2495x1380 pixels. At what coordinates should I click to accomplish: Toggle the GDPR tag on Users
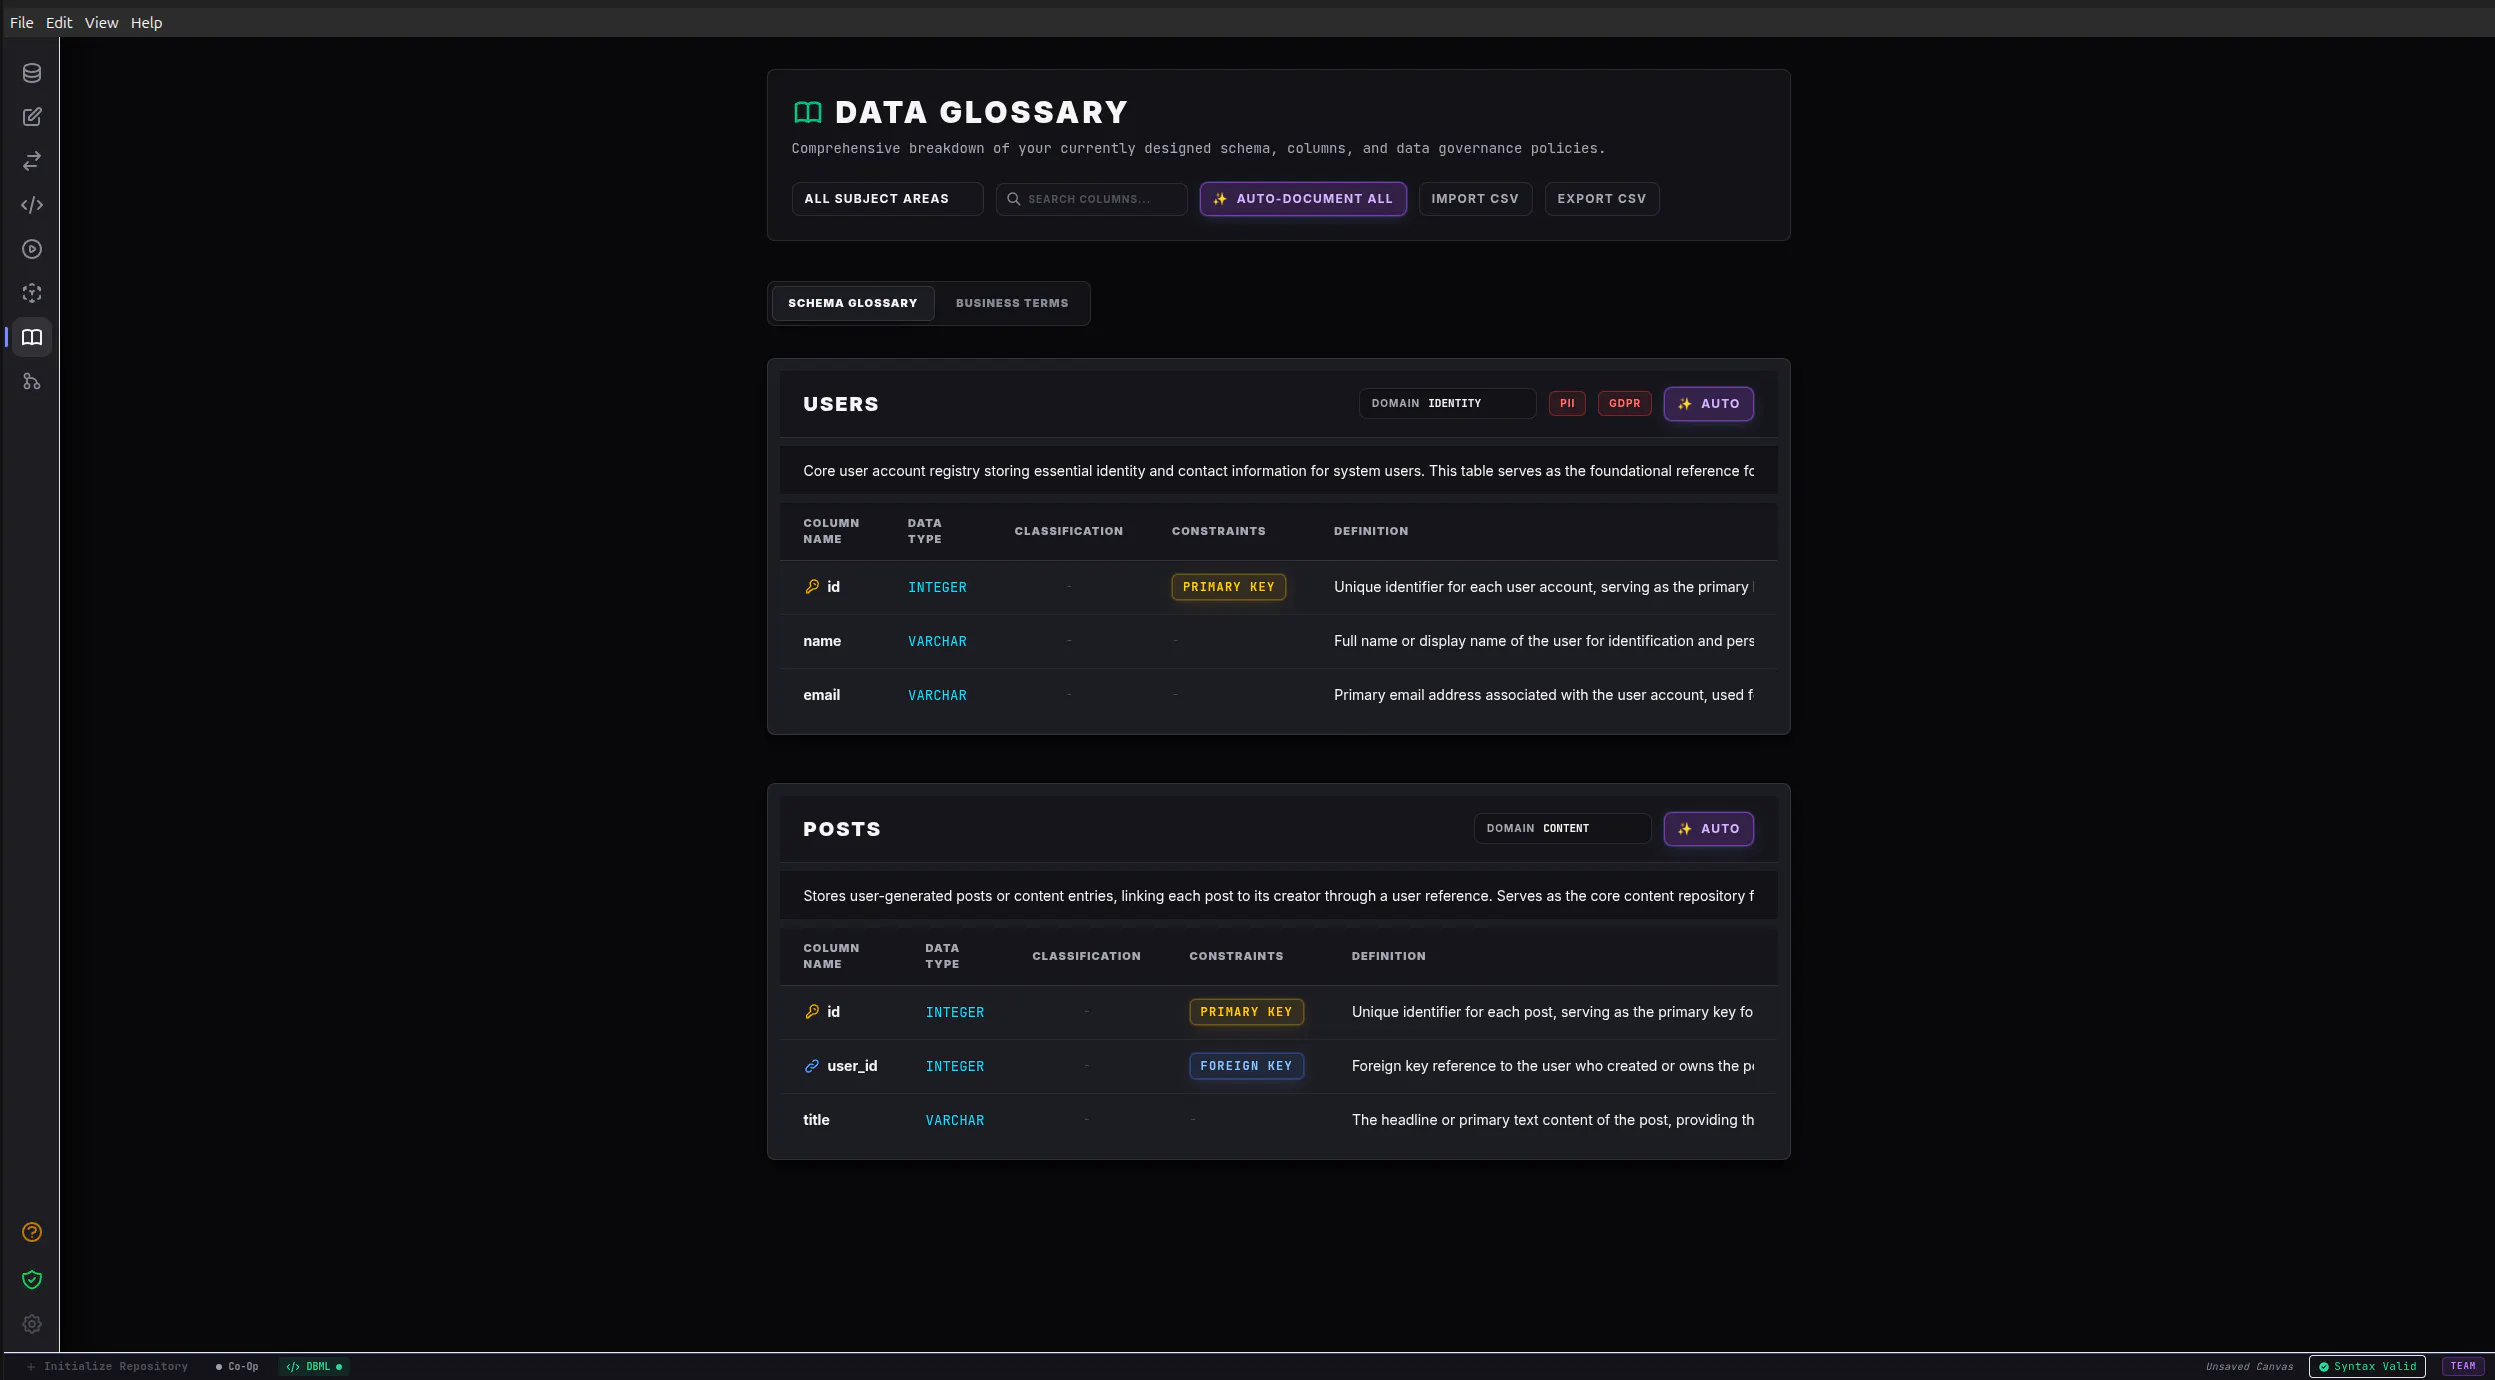click(1624, 403)
